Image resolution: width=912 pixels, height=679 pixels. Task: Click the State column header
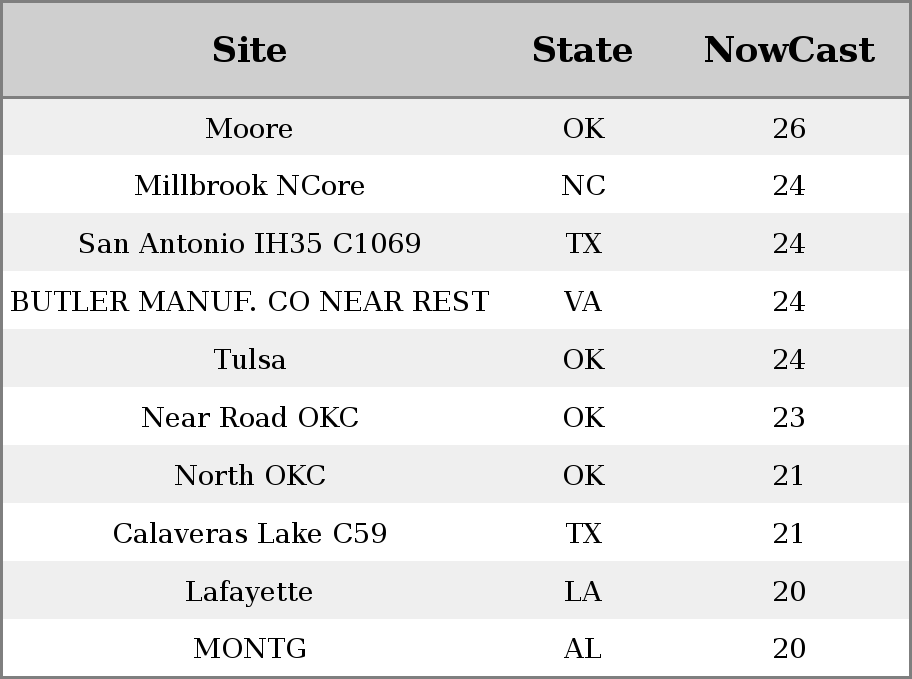pyautogui.click(x=582, y=50)
